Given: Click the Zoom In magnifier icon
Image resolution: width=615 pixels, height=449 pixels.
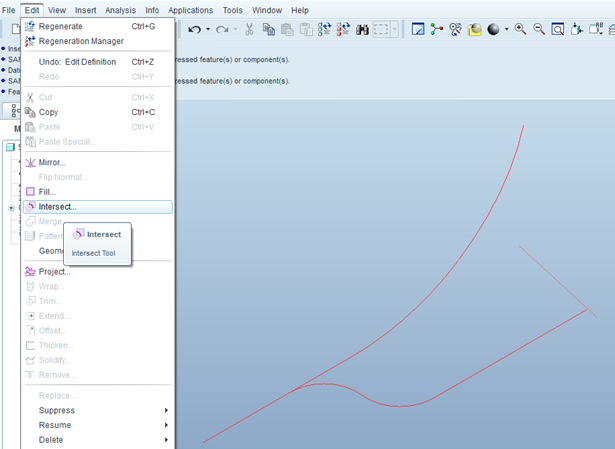Looking at the screenshot, I should point(520,29).
